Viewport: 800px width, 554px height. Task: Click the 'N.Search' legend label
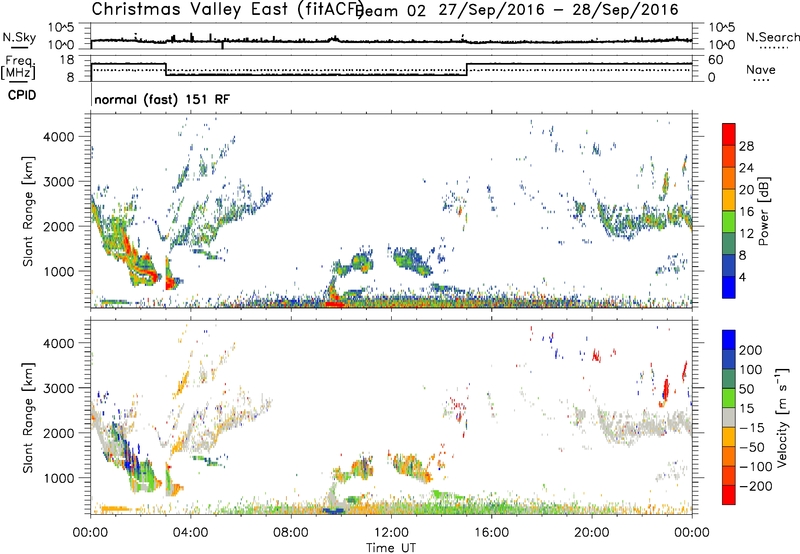(772, 37)
